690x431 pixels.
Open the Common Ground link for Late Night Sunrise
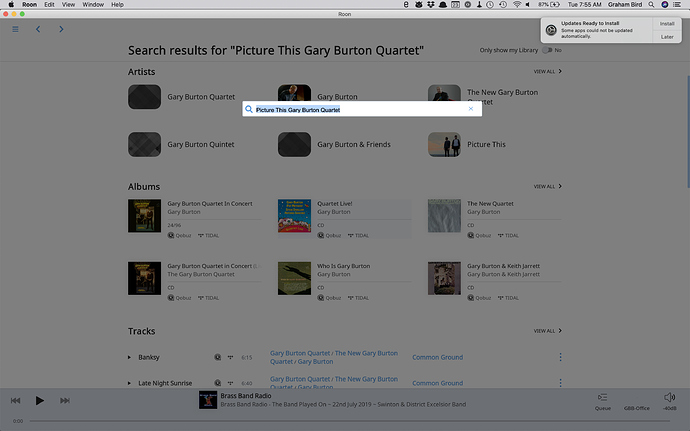coord(437,383)
